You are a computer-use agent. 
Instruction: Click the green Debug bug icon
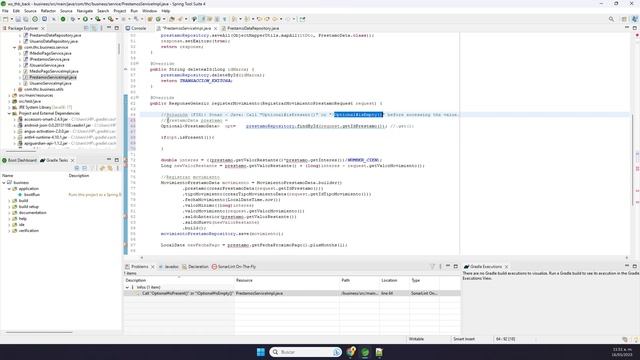(x=73, y=19)
